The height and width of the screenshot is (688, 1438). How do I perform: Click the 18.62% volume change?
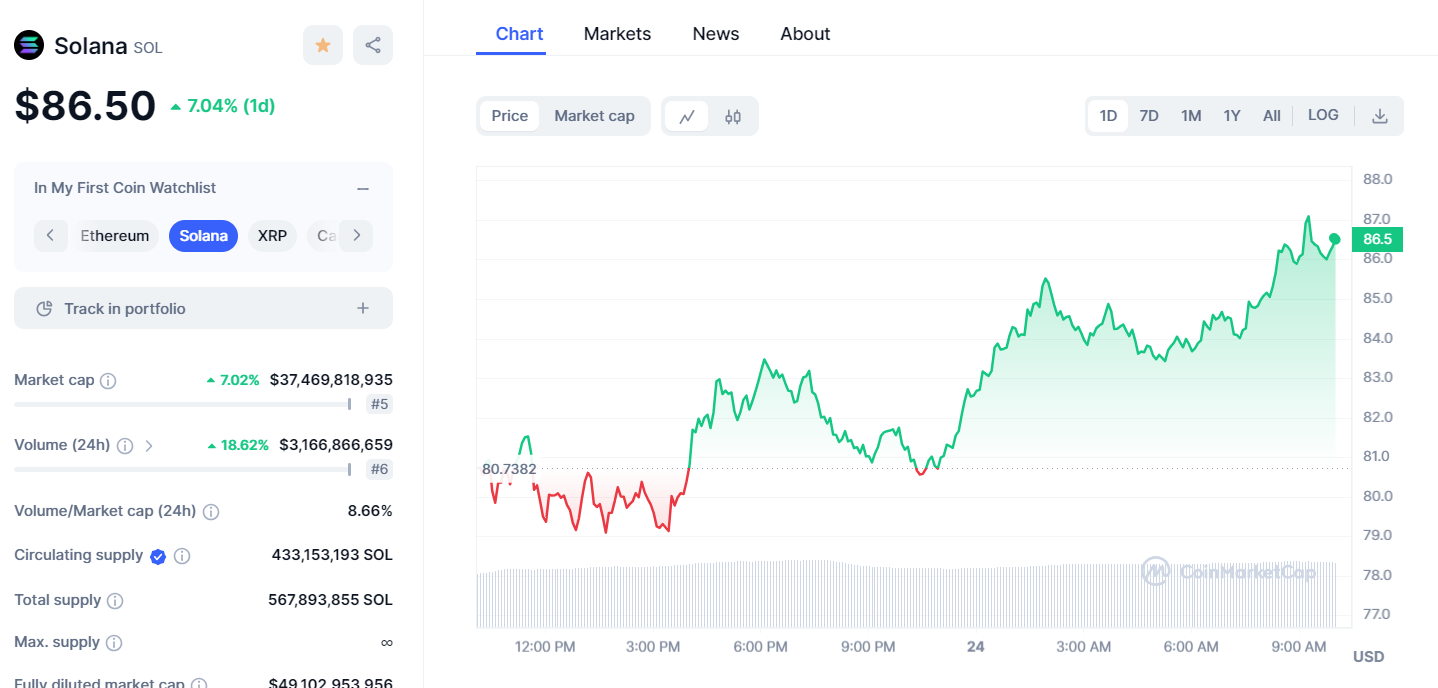[x=238, y=445]
